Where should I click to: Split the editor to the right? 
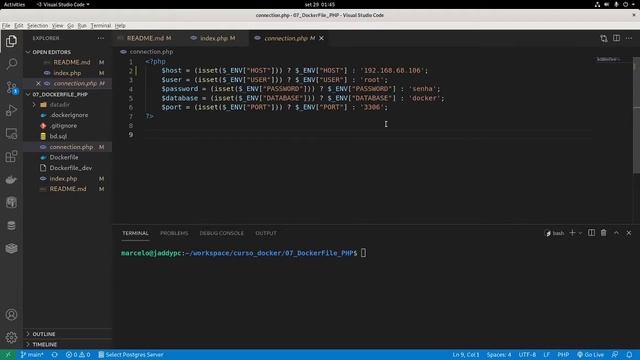(x=616, y=38)
